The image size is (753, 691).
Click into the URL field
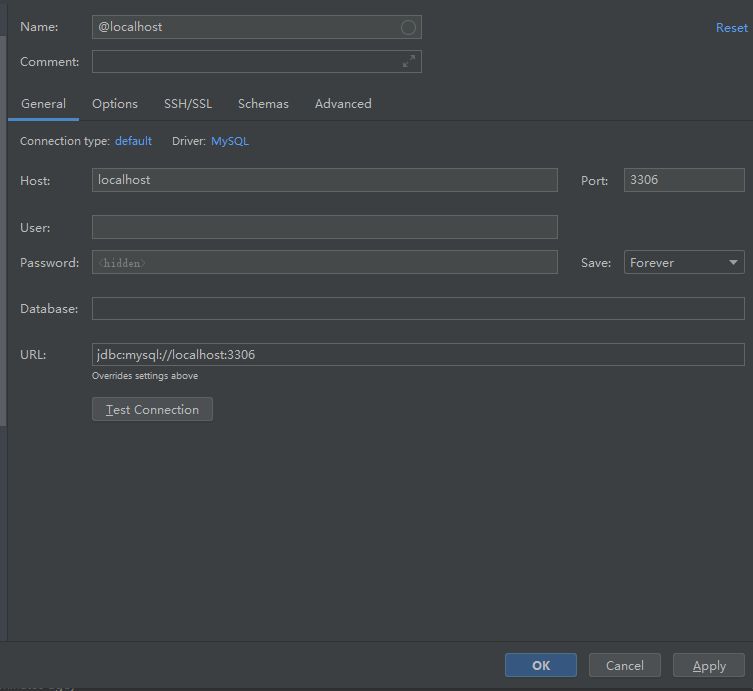click(x=418, y=355)
